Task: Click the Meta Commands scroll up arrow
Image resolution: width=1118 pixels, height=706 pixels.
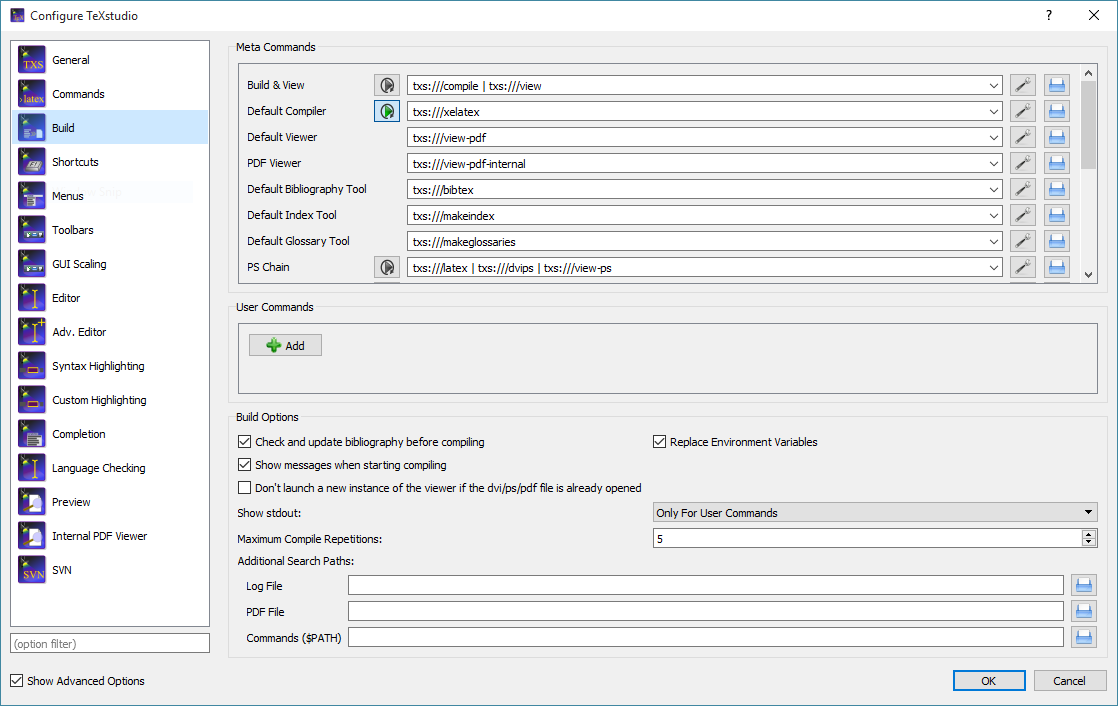Action: coord(1088,73)
